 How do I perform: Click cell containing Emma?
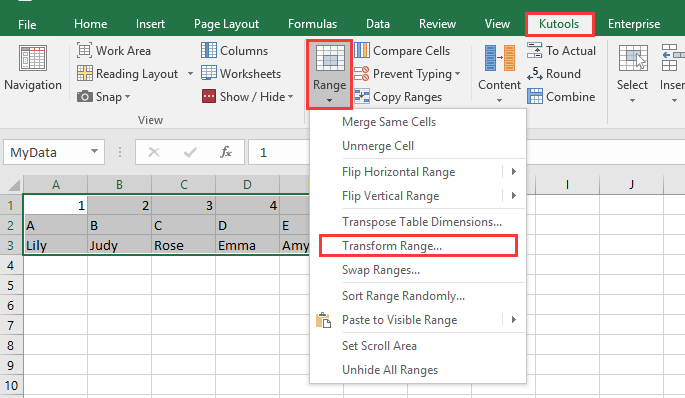click(x=247, y=246)
